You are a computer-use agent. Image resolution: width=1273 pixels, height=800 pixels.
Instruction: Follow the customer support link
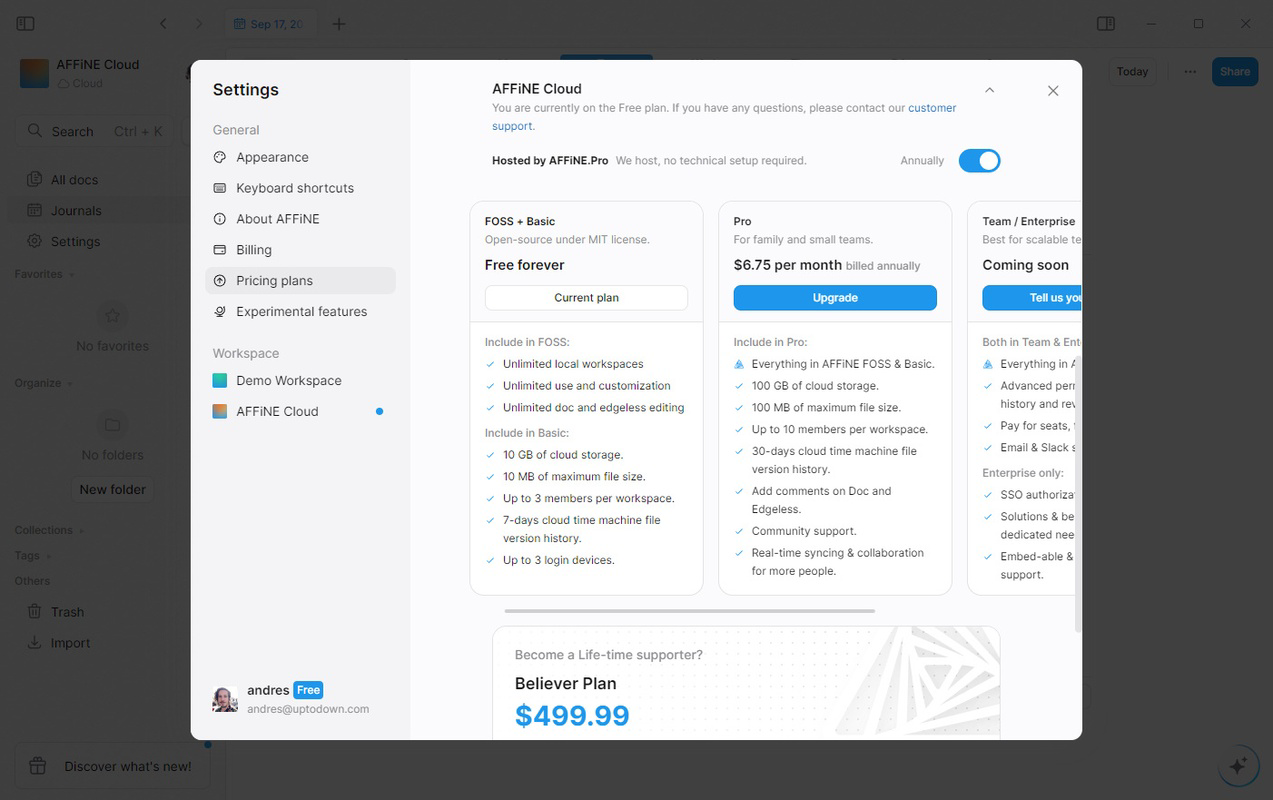click(x=724, y=117)
